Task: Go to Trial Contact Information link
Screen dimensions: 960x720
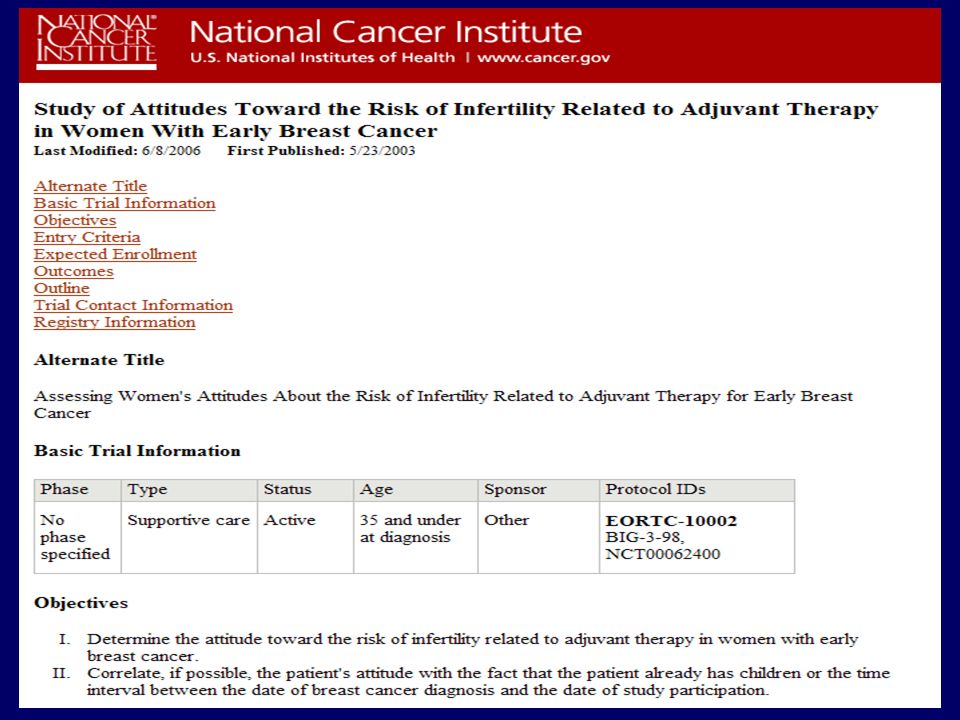Action: 133,306
